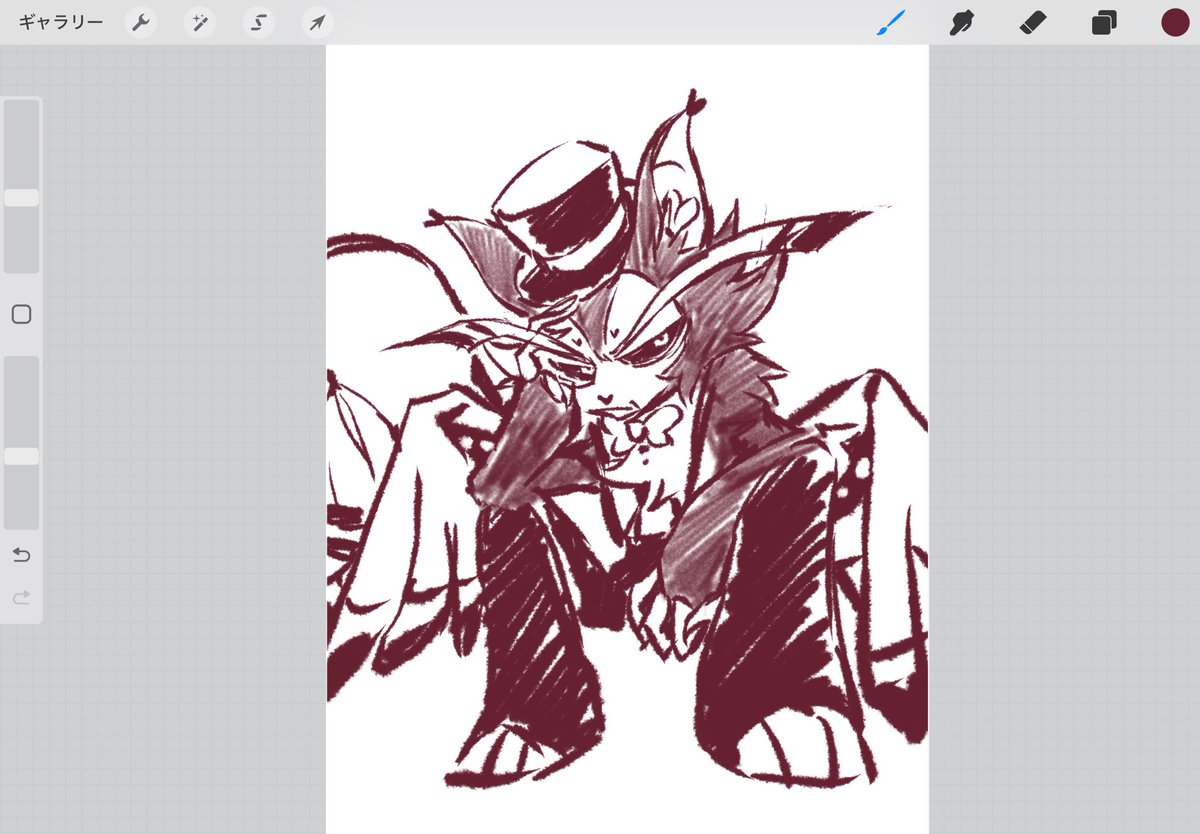The image size is (1200, 834).
Task: Redo the last undone stroke
Action: (x=21, y=597)
